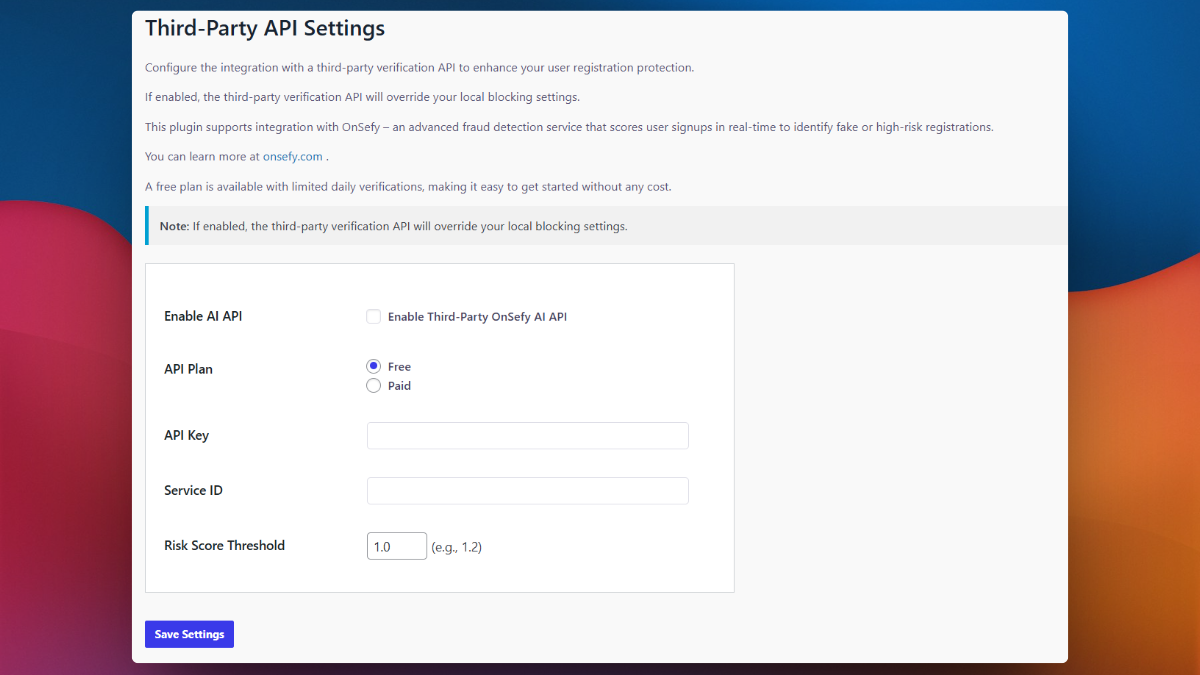The height and width of the screenshot is (675, 1200).
Task: Click the Third-Party API Settings heading
Action: [265, 28]
